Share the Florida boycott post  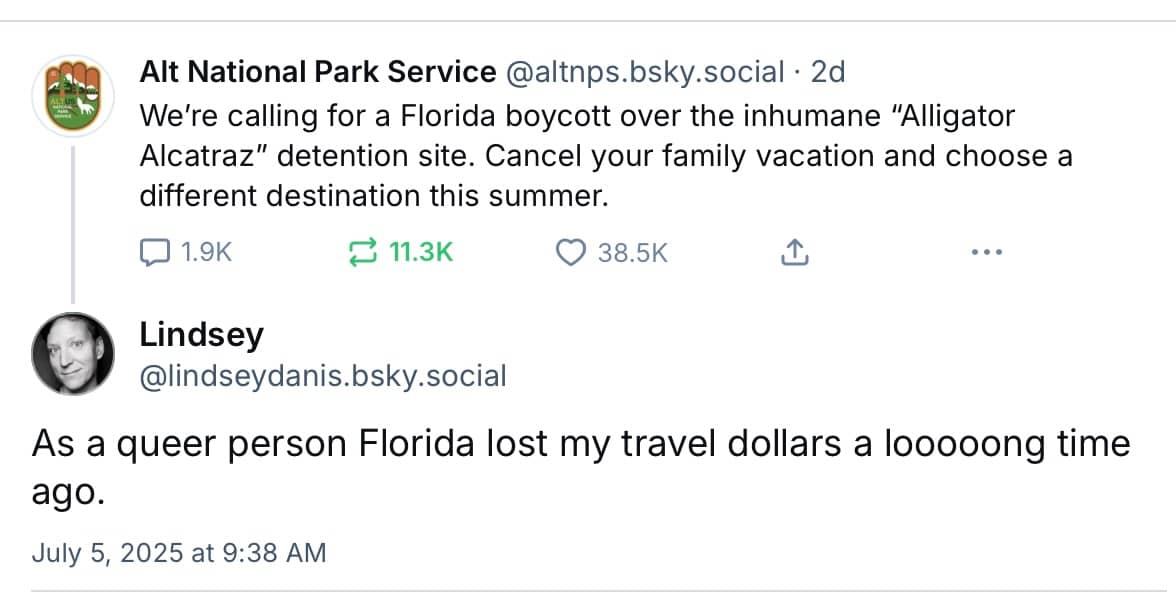pyautogui.click(x=792, y=253)
